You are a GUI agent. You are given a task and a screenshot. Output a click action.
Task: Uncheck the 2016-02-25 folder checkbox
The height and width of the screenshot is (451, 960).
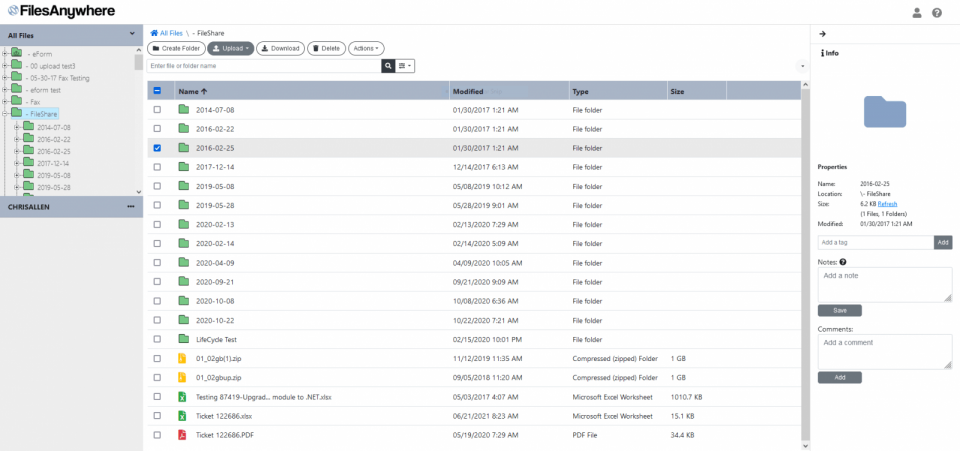point(157,148)
